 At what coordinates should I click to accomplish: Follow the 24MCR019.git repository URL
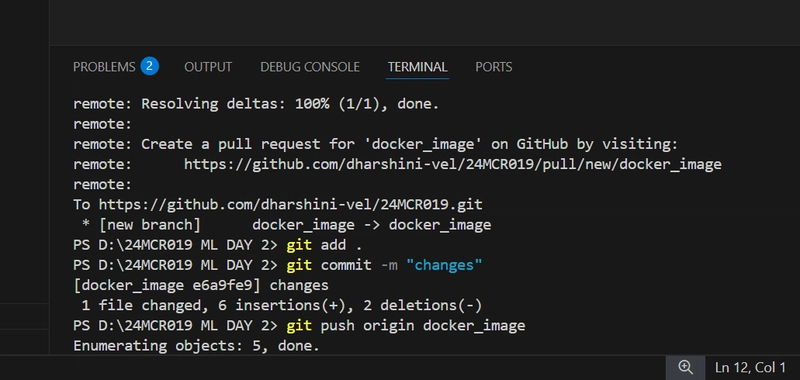click(290, 205)
